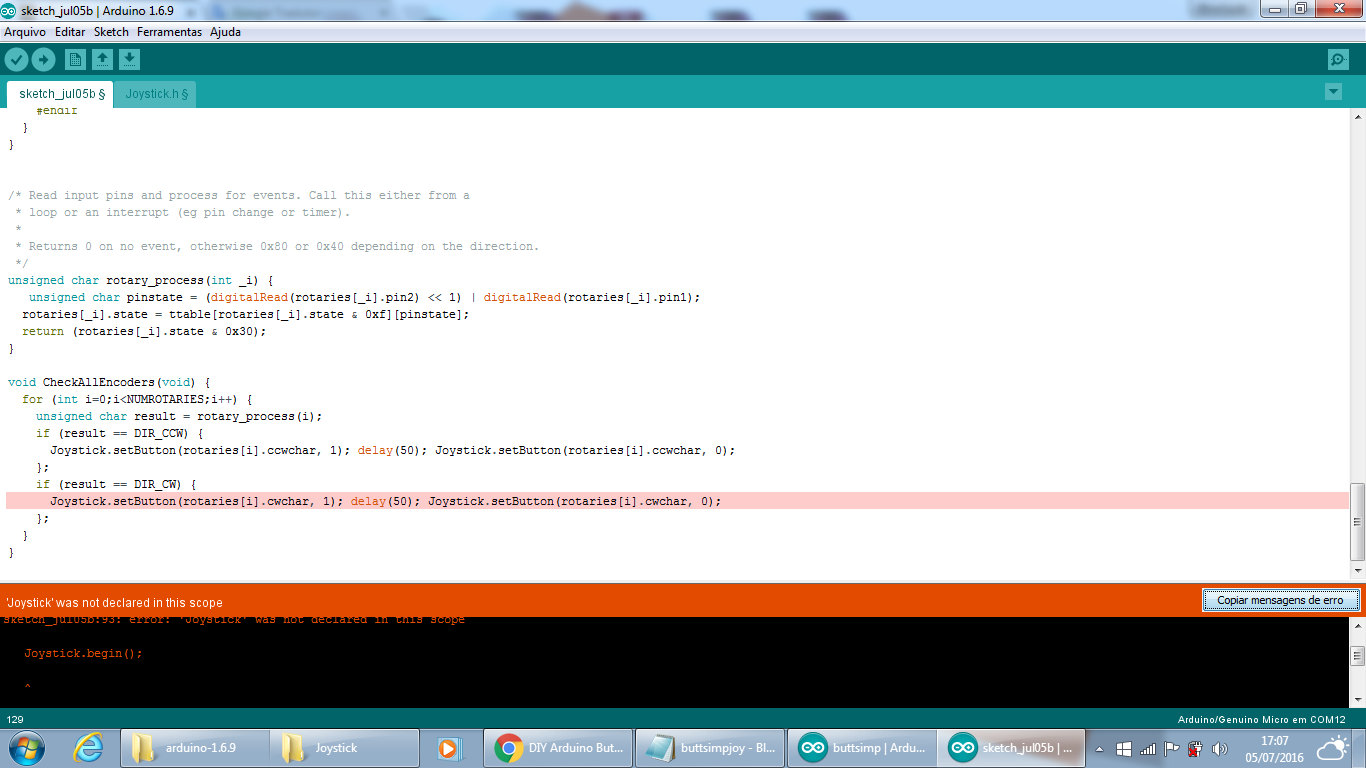The height and width of the screenshot is (768, 1366).
Task: Open the volume speaker tray icon
Action: click(1219, 748)
